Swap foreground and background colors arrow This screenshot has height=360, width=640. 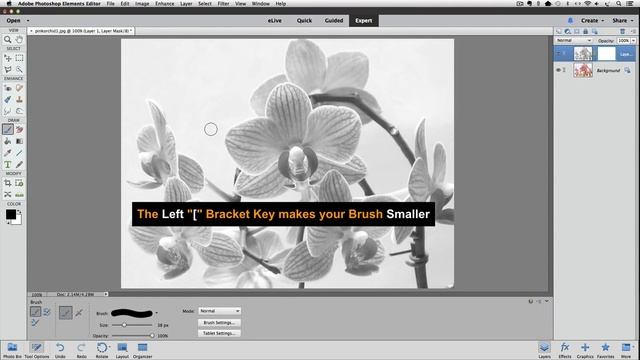point(19,211)
